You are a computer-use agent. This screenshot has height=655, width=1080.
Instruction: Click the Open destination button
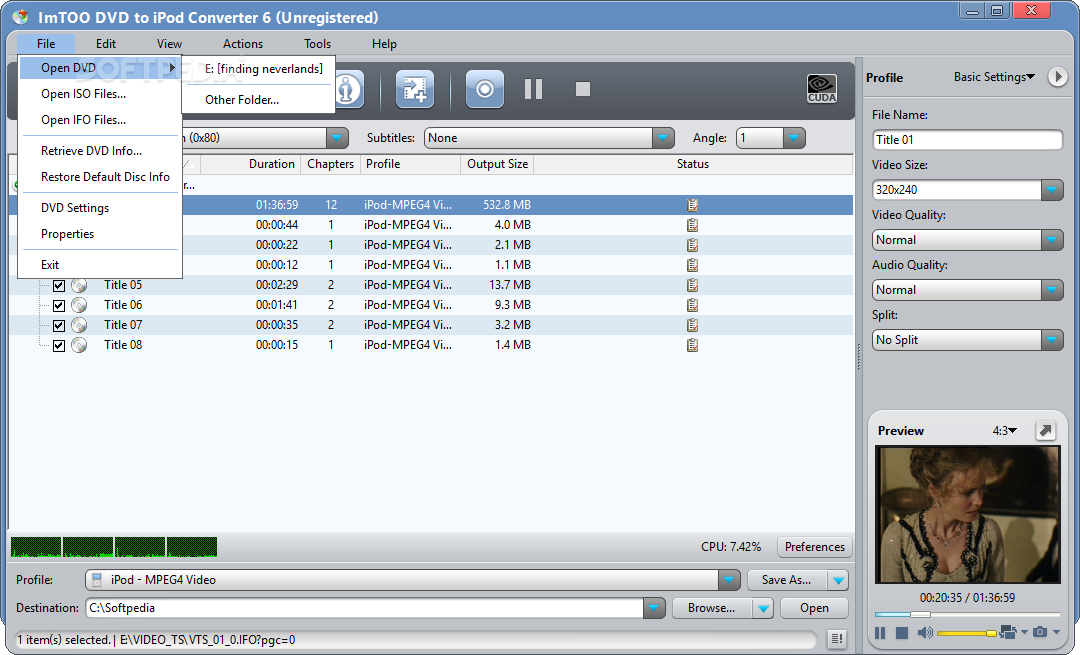point(814,608)
